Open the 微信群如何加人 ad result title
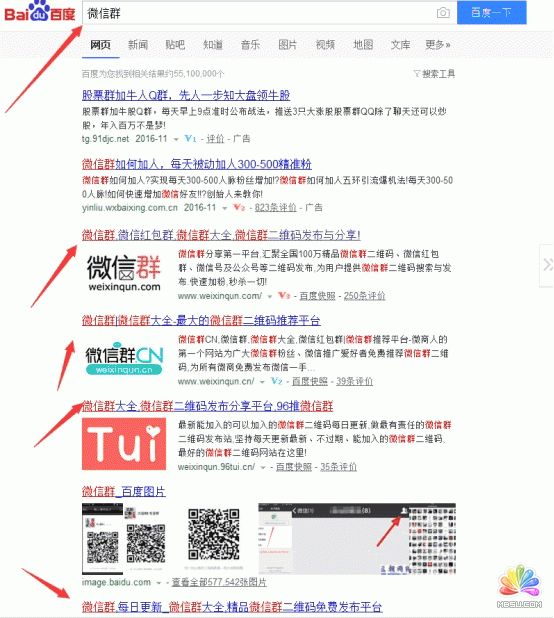The height and width of the screenshot is (618, 554). [x=197, y=164]
